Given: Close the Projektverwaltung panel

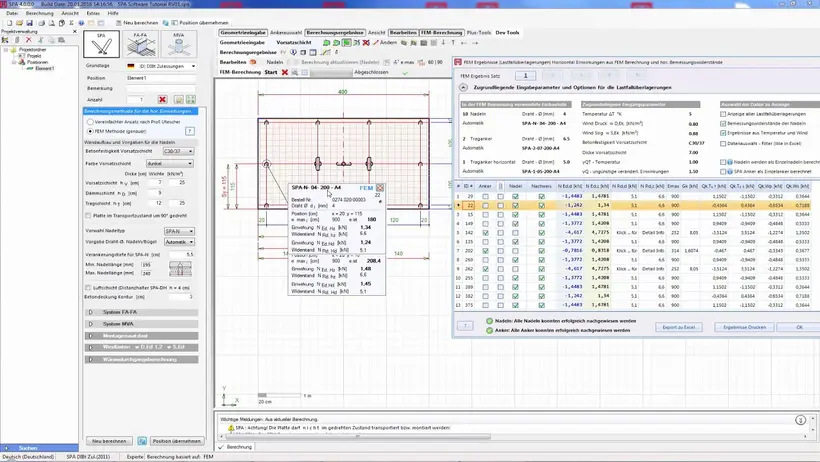Looking at the screenshot, I should 74,31.
